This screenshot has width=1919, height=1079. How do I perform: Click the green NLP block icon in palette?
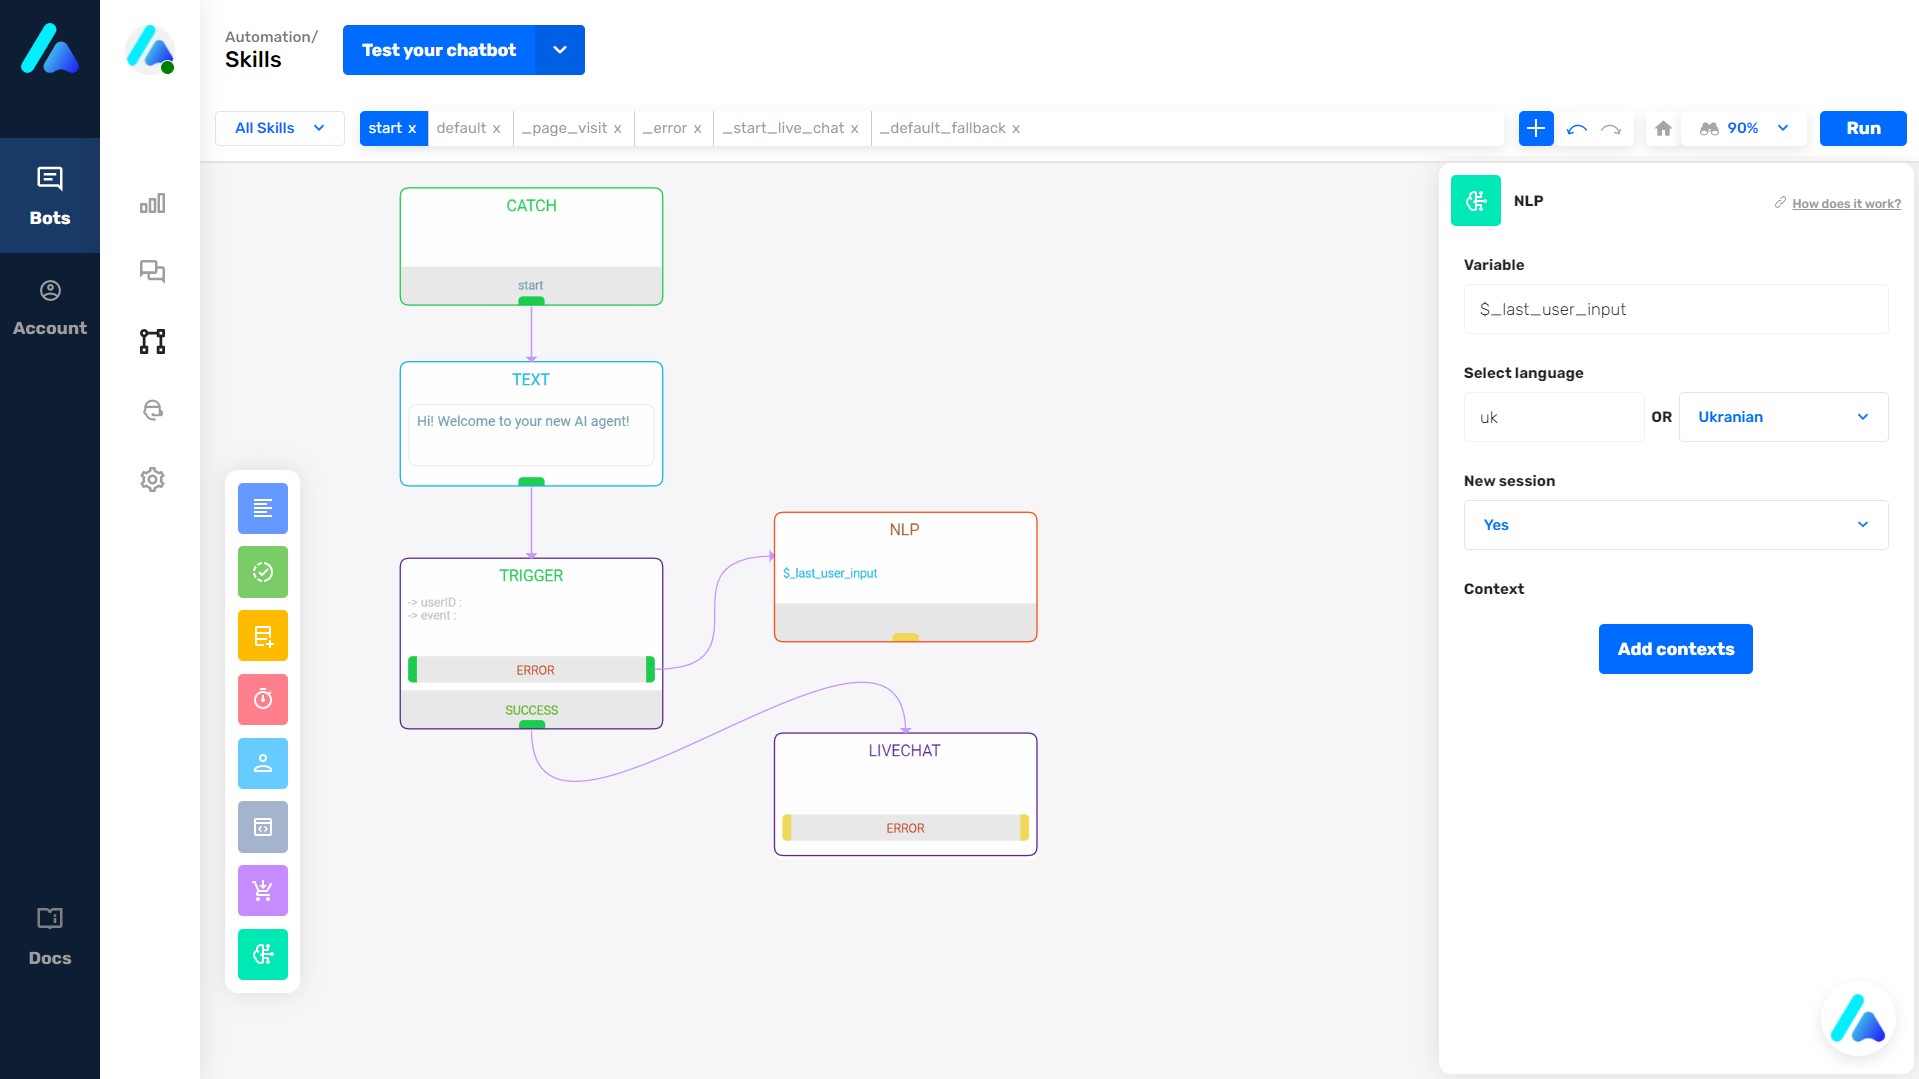pos(262,954)
